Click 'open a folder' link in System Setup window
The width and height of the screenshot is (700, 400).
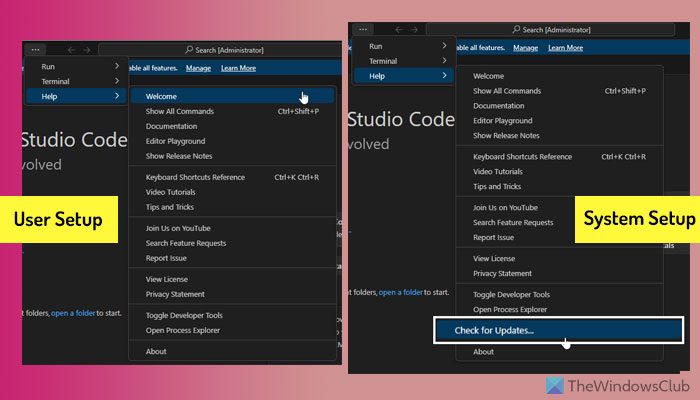[400, 292]
